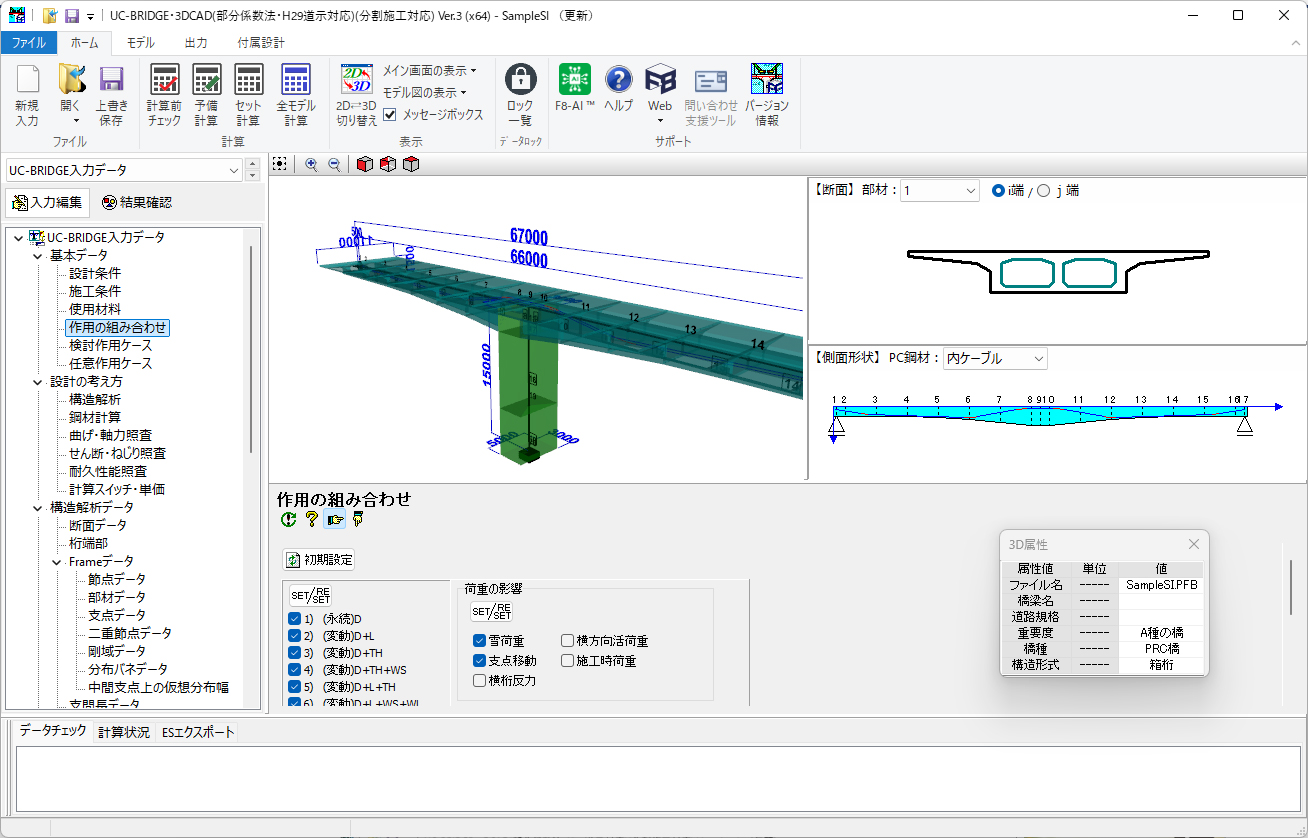Switch to the 計算状況 tab
Screen dimensions: 1308x838
(x=123, y=732)
